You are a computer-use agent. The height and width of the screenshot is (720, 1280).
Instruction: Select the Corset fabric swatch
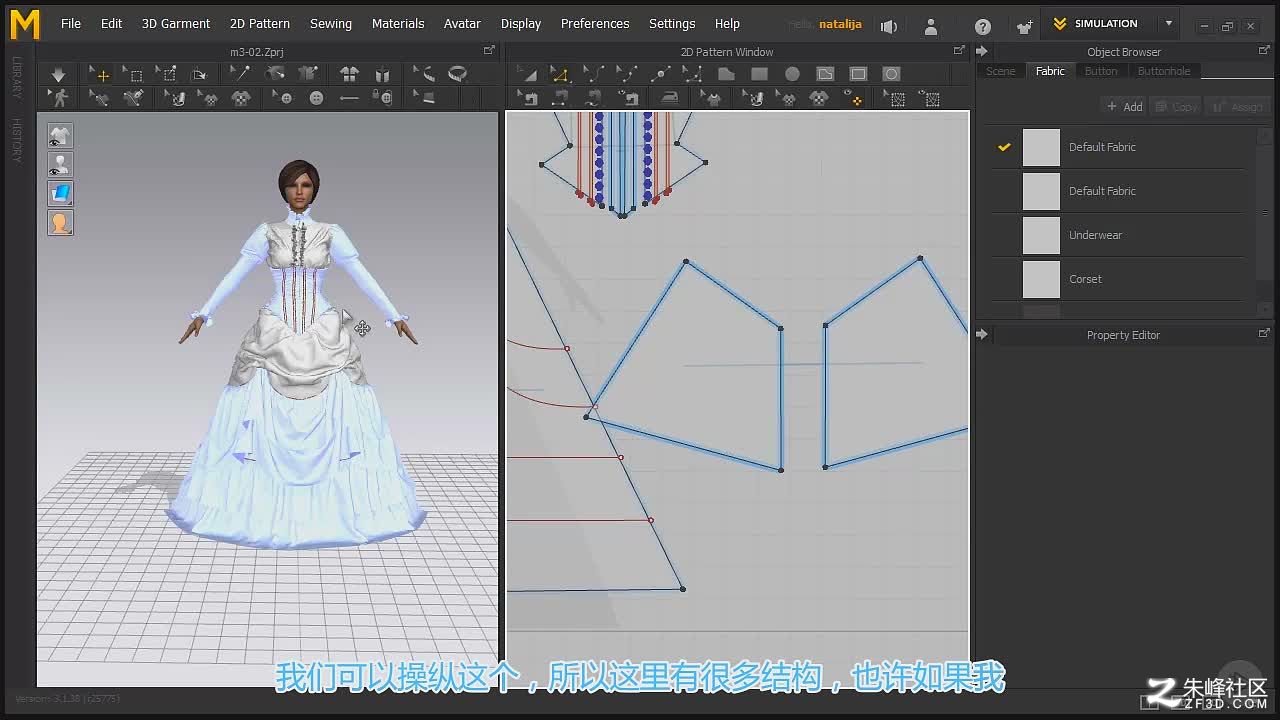click(x=1041, y=279)
